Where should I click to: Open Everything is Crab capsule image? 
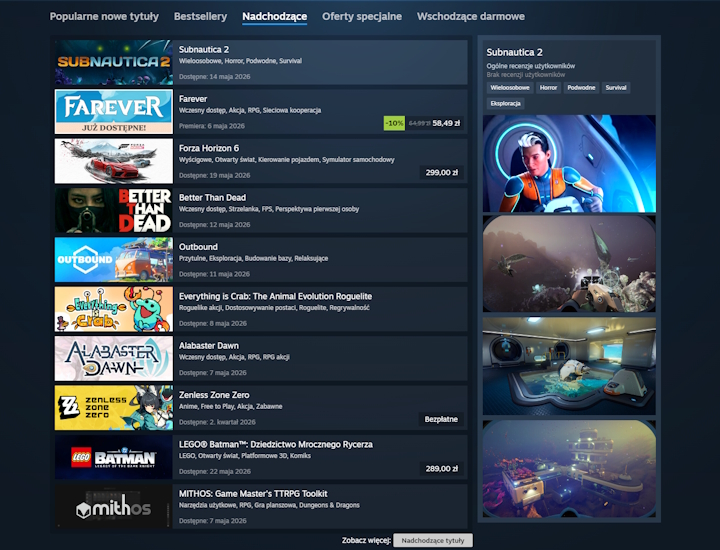click(114, 309)
